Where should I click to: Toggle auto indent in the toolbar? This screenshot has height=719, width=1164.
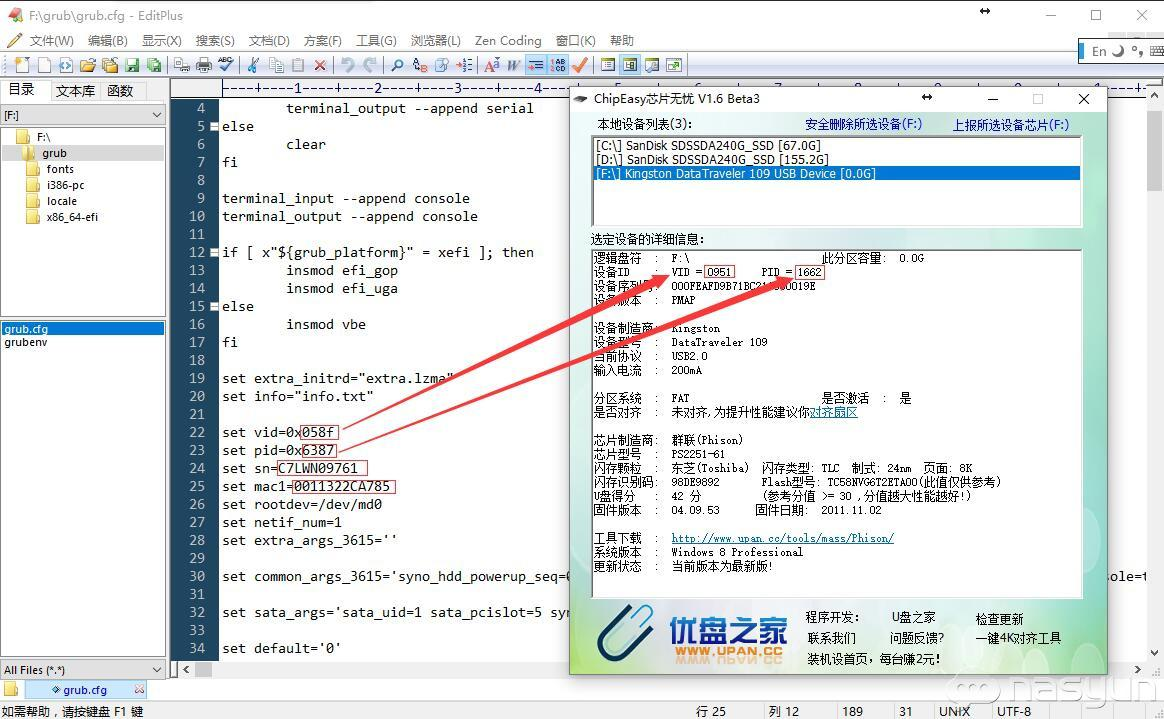(x=535, y=65)
